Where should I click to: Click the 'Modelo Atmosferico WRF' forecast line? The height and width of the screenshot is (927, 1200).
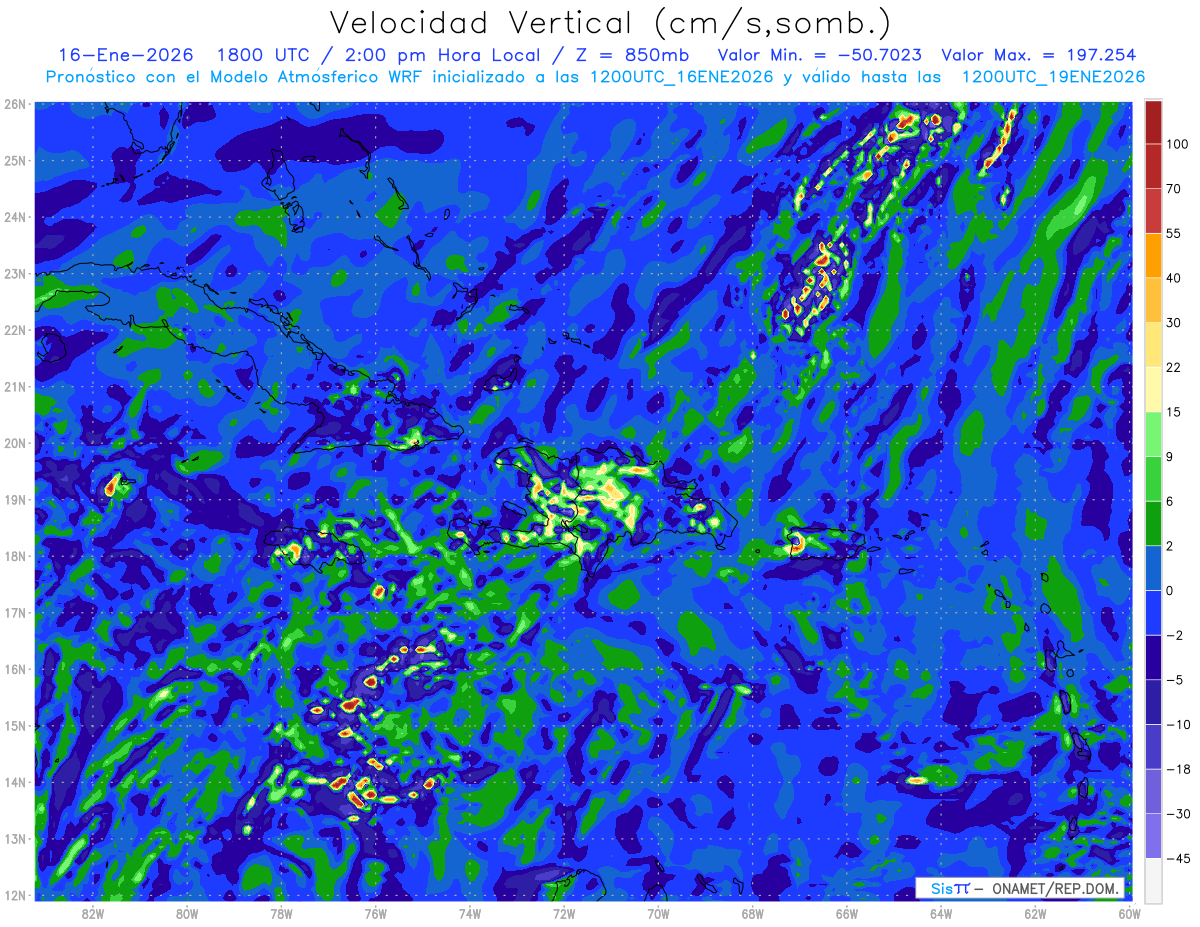[x=596, y=76]
